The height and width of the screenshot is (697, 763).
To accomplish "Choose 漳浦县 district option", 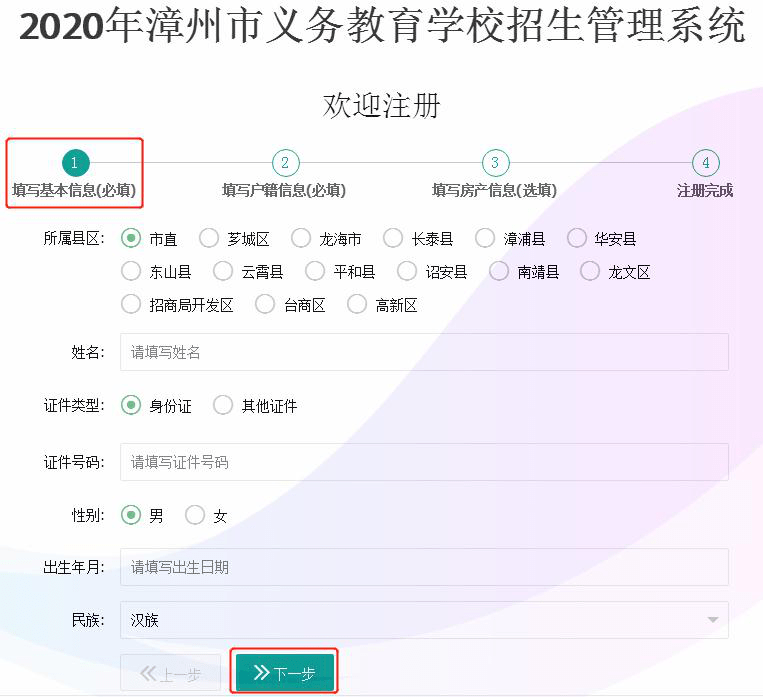I will click(x=485, y=238).
